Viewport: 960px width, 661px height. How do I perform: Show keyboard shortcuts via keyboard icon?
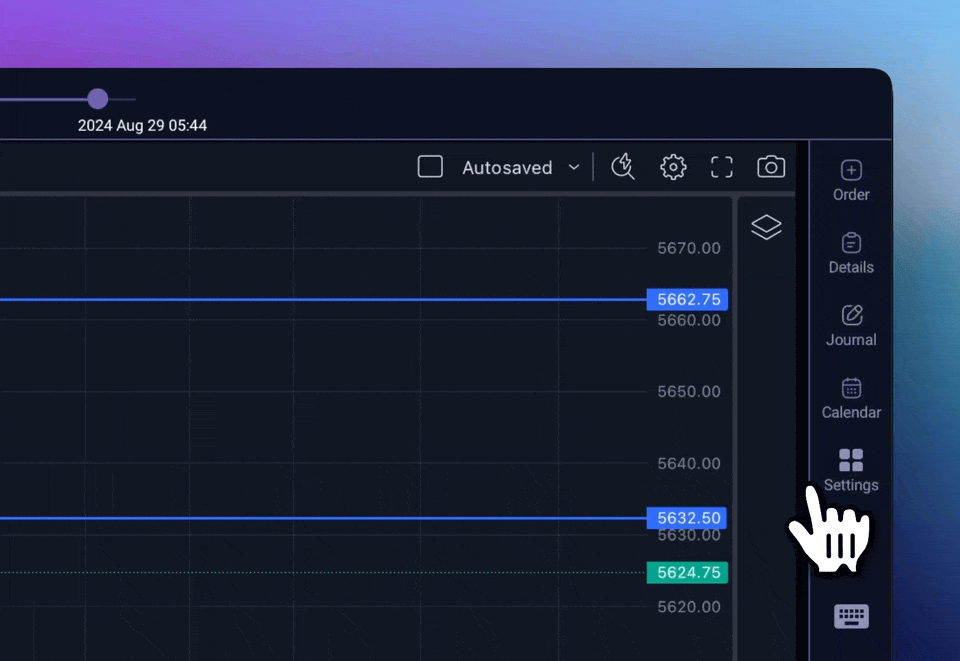click(x=851, y=617)
